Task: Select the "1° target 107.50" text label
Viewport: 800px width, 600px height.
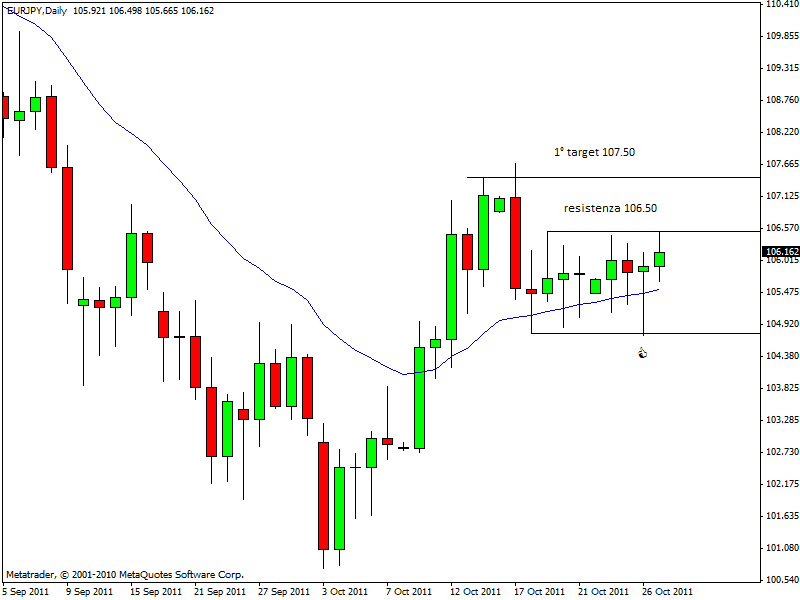Action: [594, 153]
